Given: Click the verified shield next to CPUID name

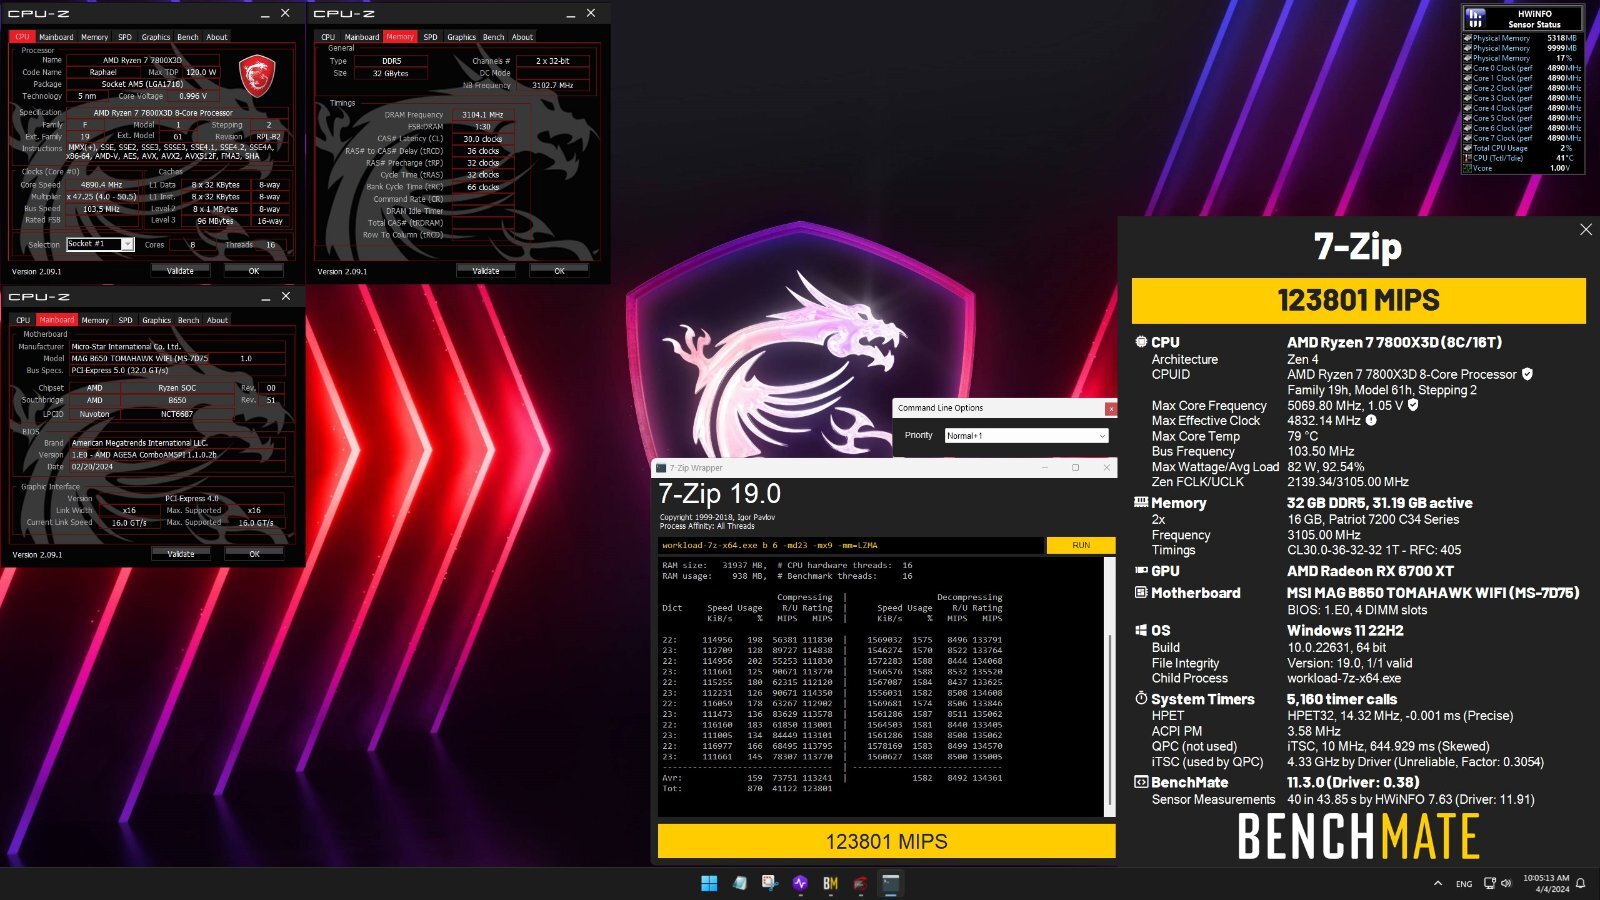Looking at the screenshot, I should [1527, 374].
